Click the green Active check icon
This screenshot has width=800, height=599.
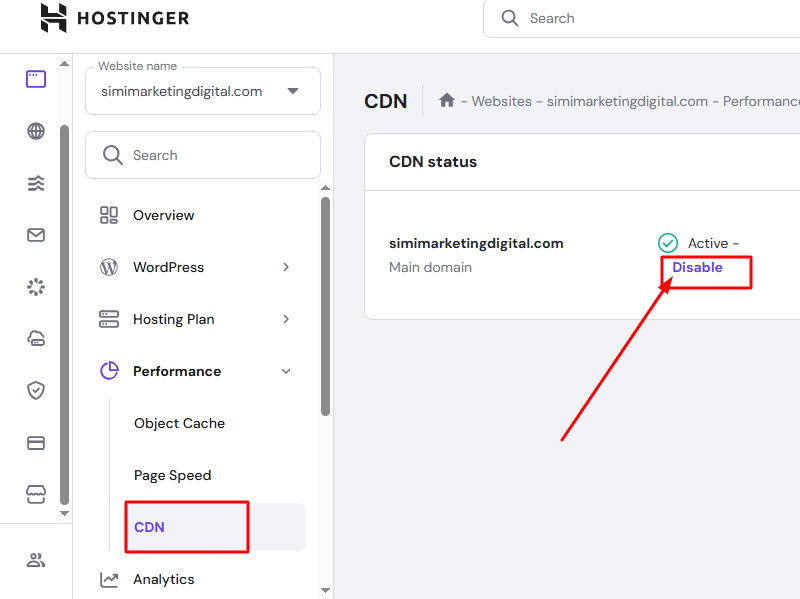pyautogui.click(x=667, y=243)
